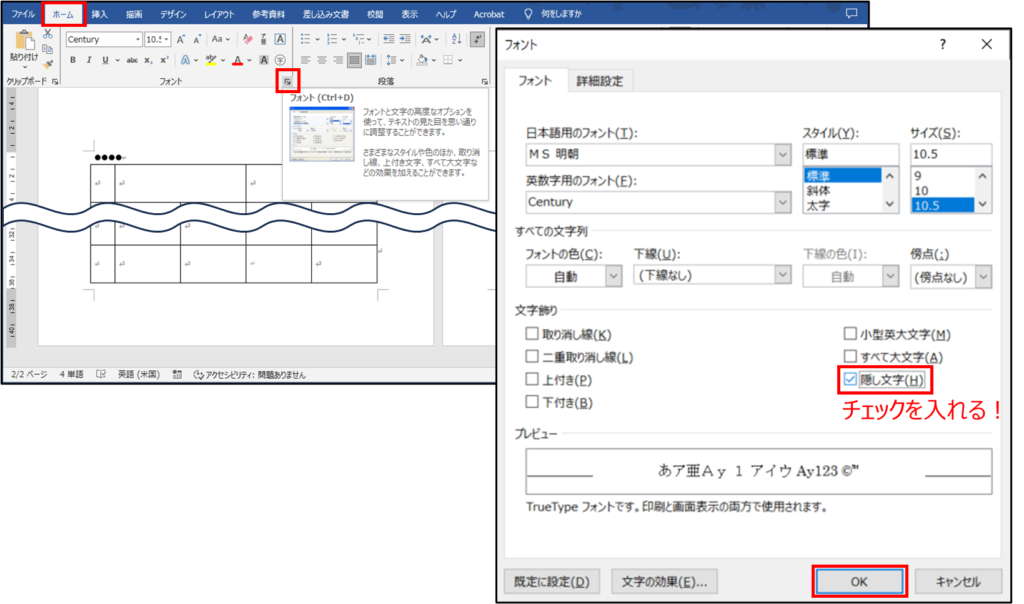Open the Font dialog launcher arrow
The image size is (1024, 604).
pos(287,80)
